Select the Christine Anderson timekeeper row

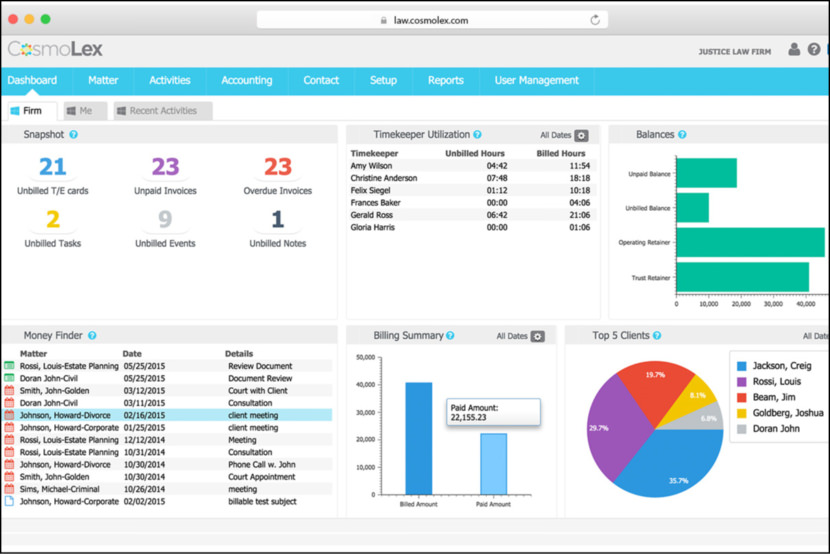click(x=473, y=178)
